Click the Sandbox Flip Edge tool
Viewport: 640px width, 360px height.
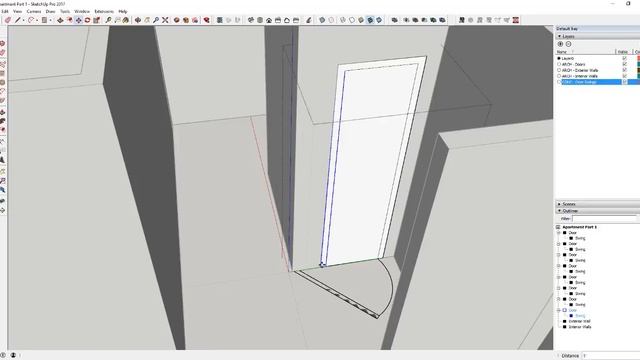click(x=516, y=20)
